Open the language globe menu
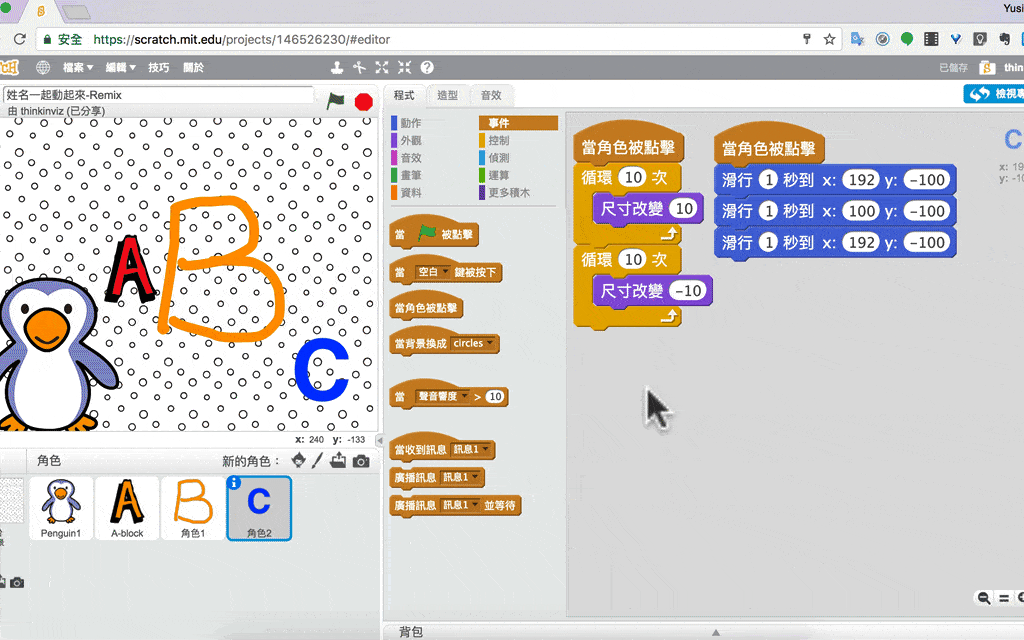 click(43, 67)
